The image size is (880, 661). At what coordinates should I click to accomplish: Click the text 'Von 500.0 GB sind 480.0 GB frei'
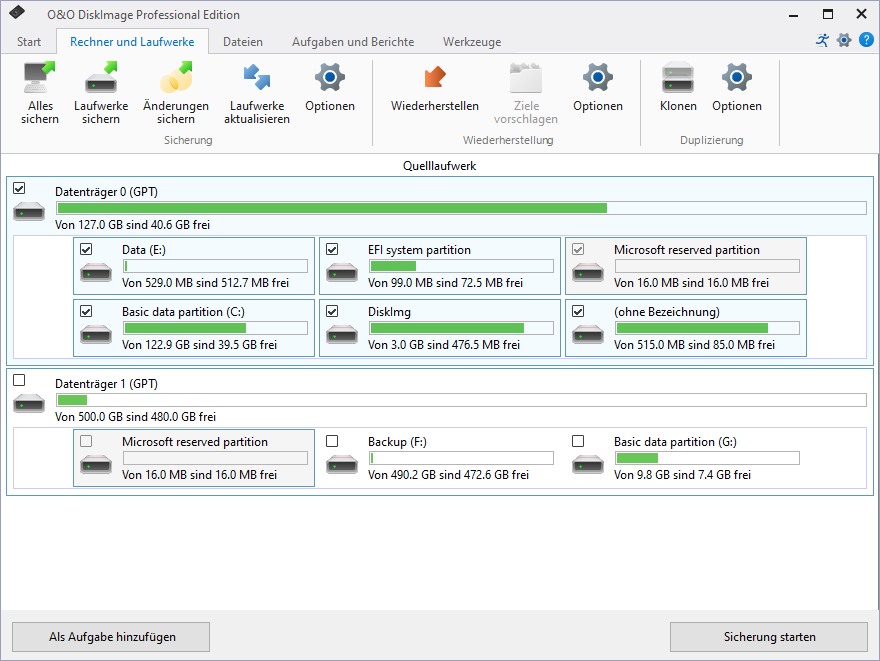135,417
